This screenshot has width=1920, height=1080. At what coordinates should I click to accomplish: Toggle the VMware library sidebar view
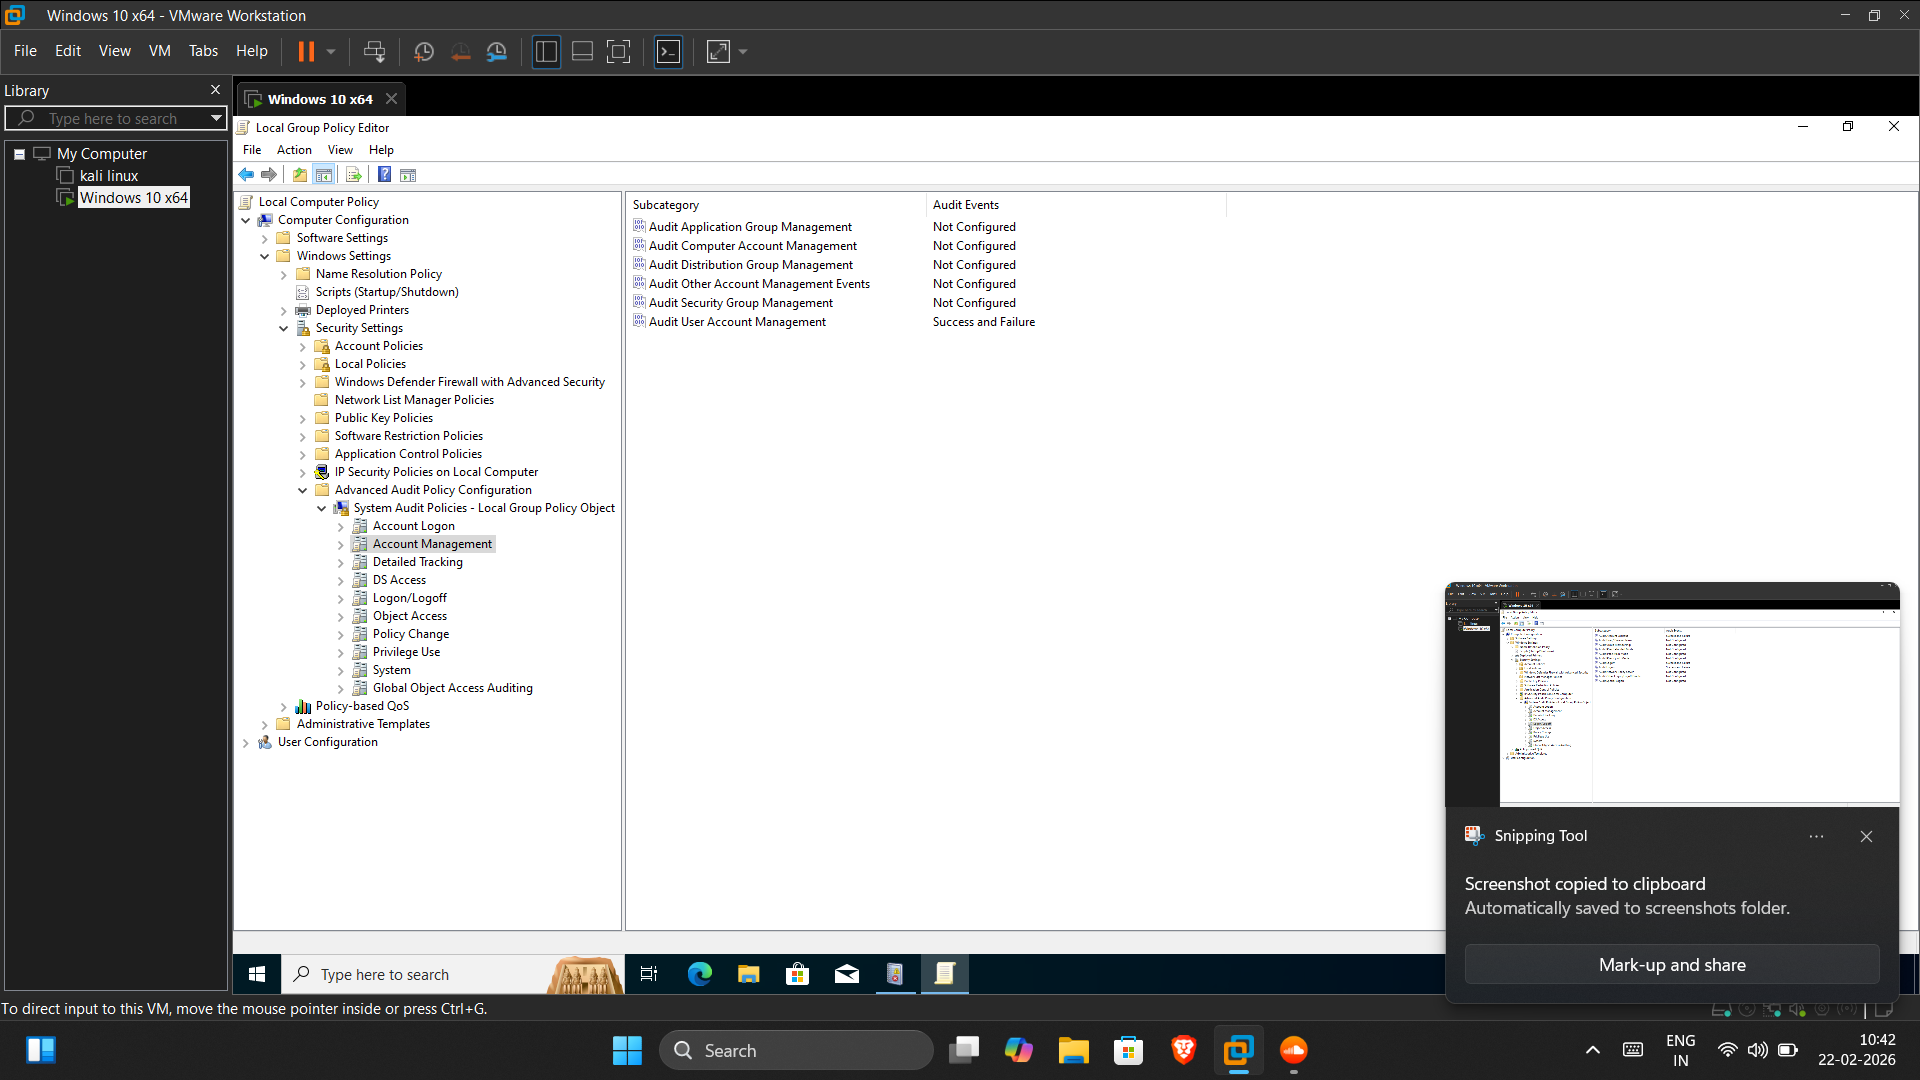(x=546, y=51)
